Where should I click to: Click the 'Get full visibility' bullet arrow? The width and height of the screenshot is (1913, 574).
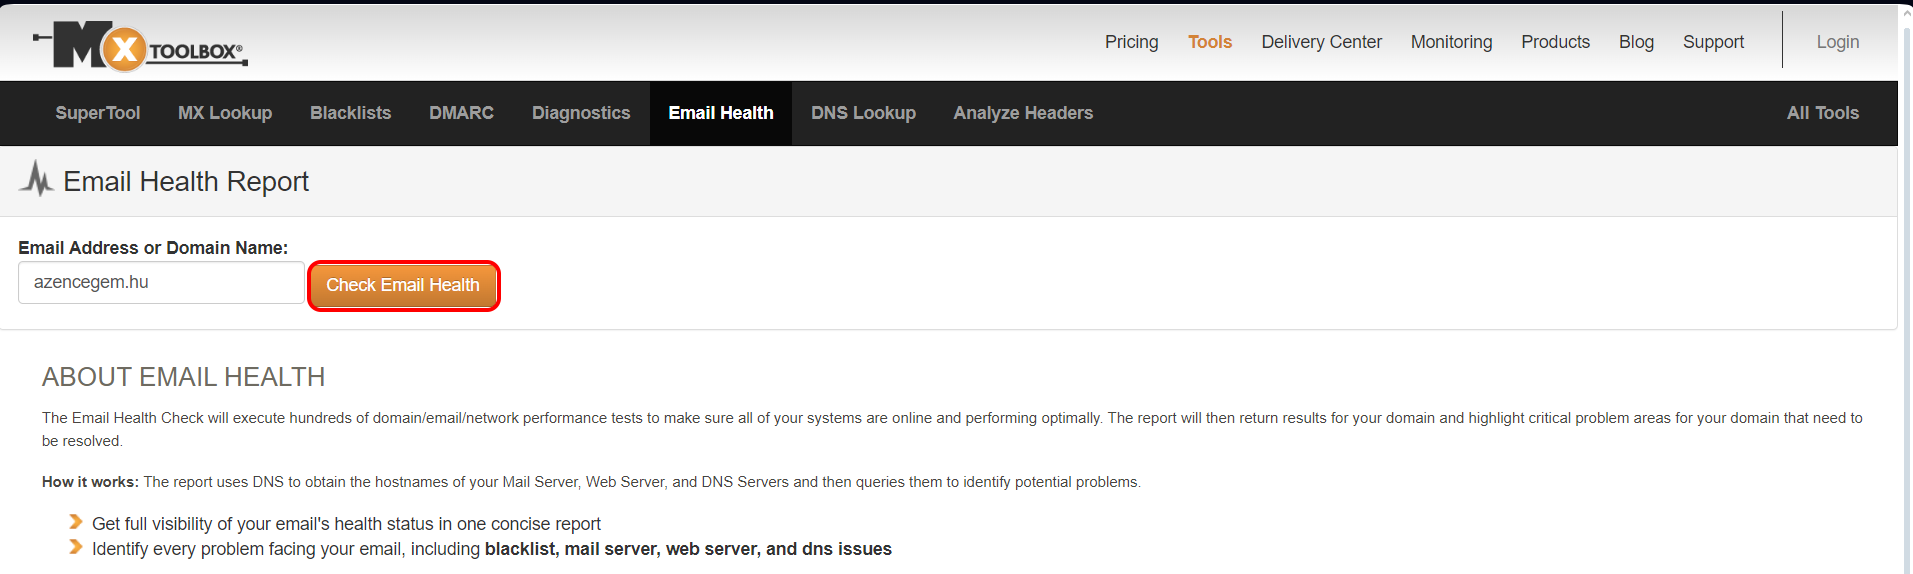(75, 522)
